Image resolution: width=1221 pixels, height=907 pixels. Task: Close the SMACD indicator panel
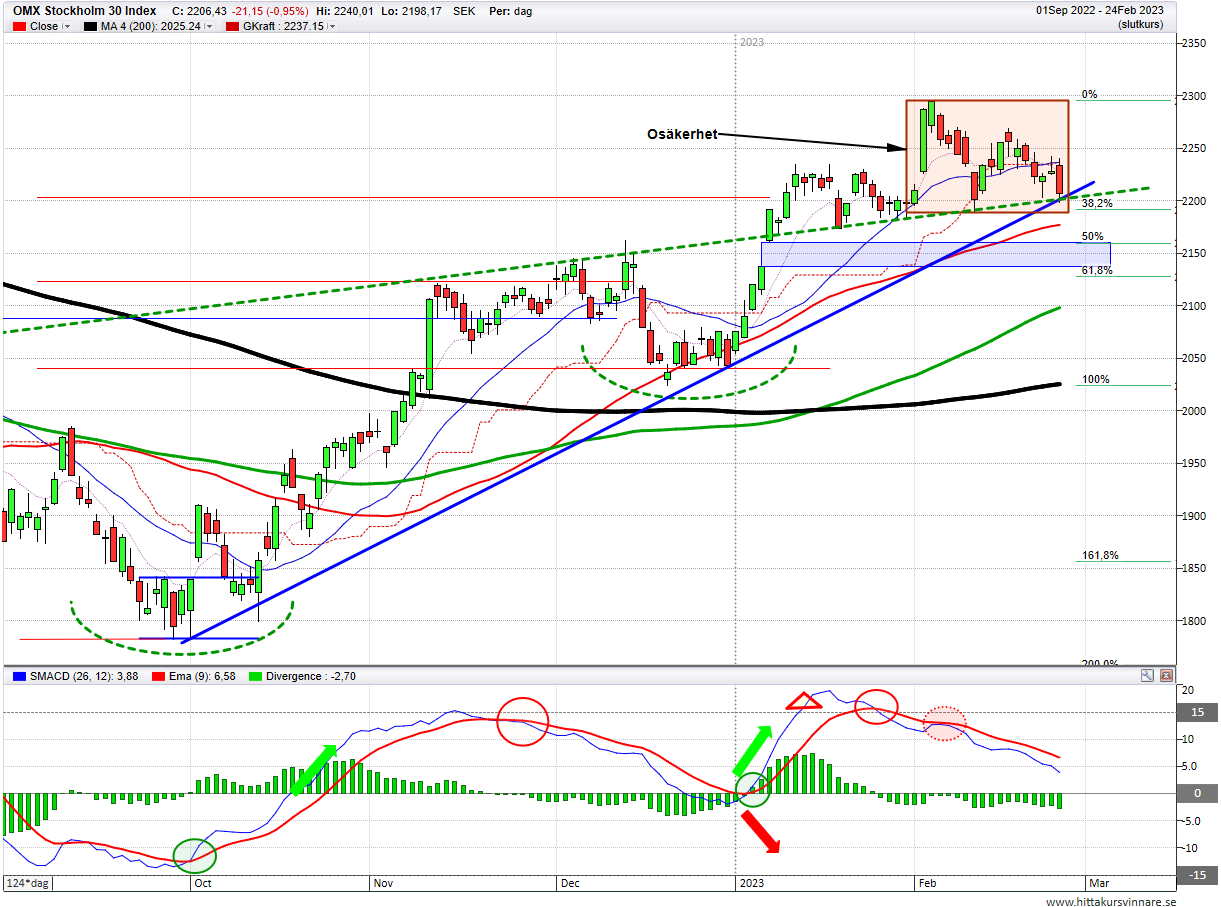1165,676
